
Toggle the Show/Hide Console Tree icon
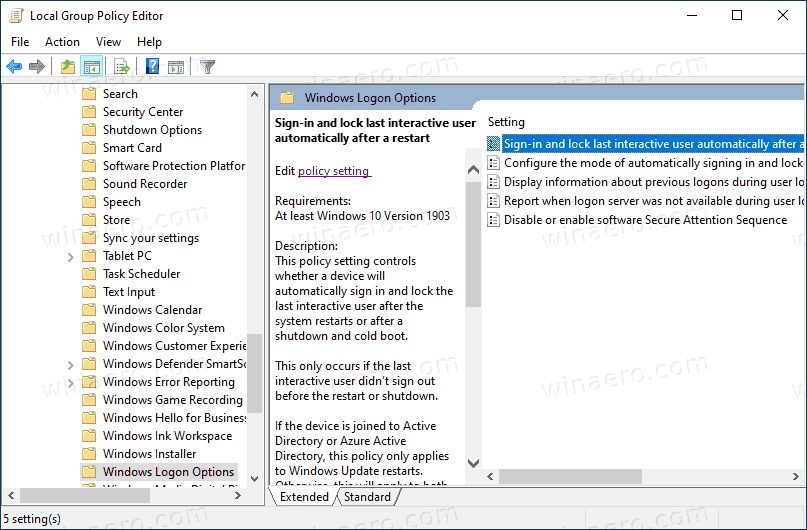92,66
